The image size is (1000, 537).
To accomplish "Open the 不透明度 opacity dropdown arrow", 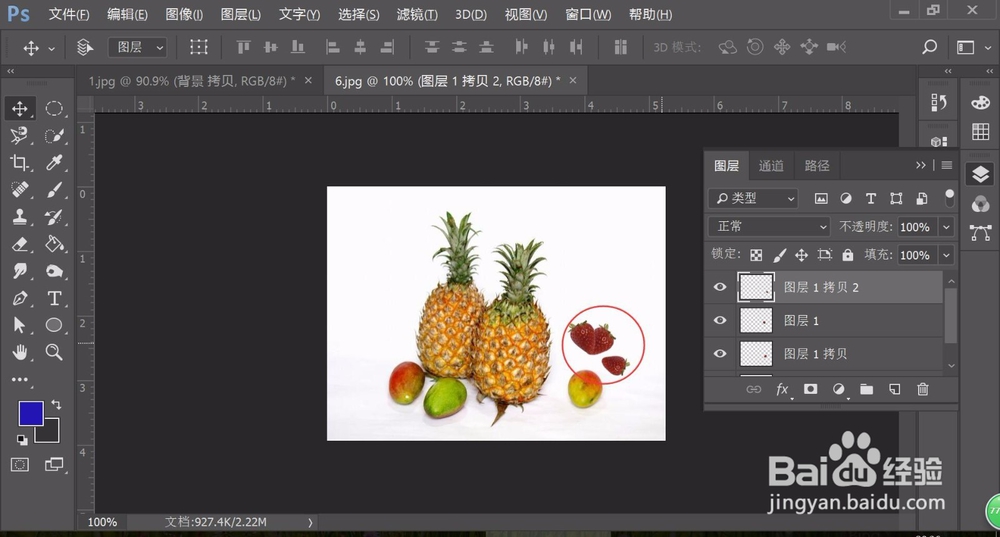I will coord(946,227).
